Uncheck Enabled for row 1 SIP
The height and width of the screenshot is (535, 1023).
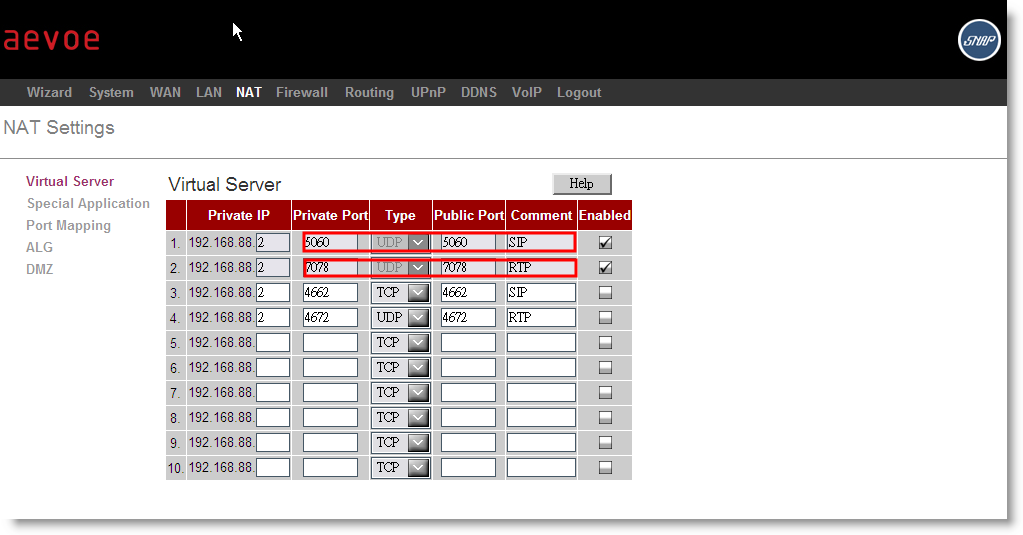point(605,243)
